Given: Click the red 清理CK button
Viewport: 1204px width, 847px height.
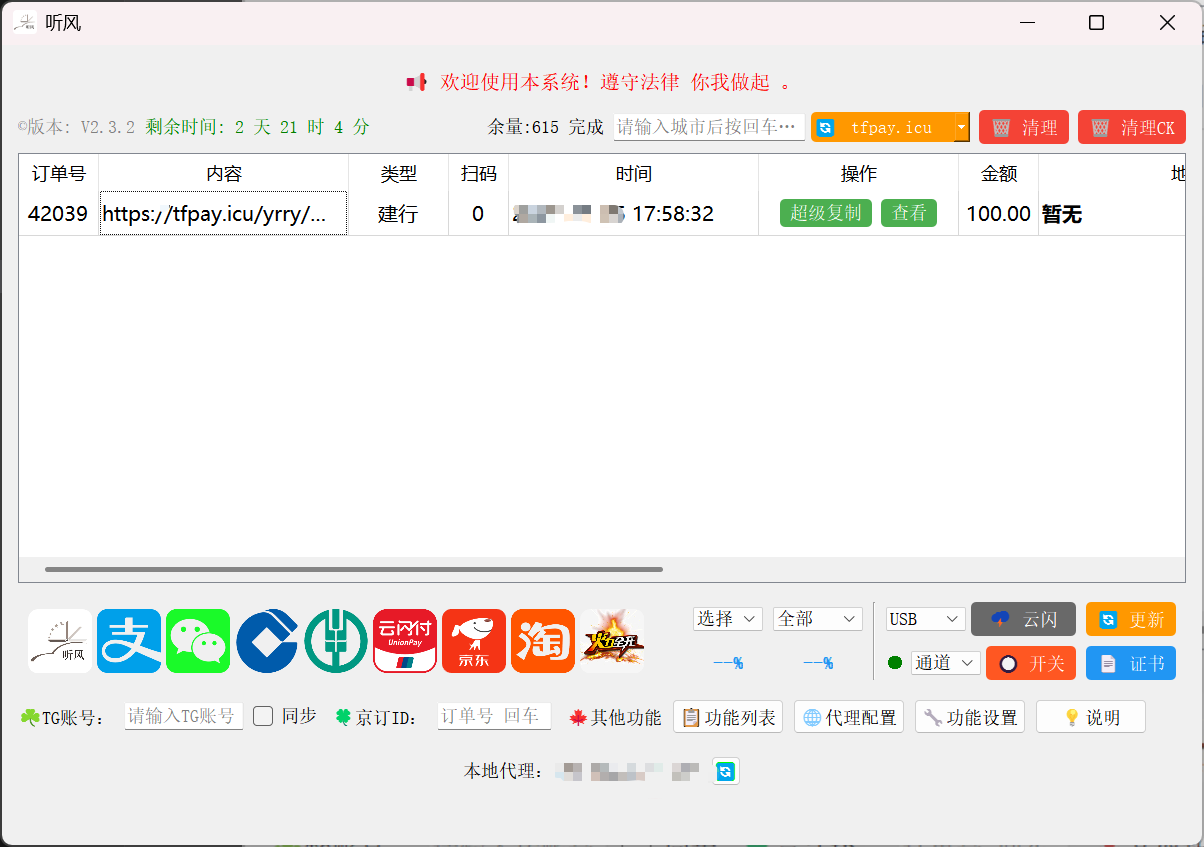Looking at the screenshot, I should [x=1131, y=128].
